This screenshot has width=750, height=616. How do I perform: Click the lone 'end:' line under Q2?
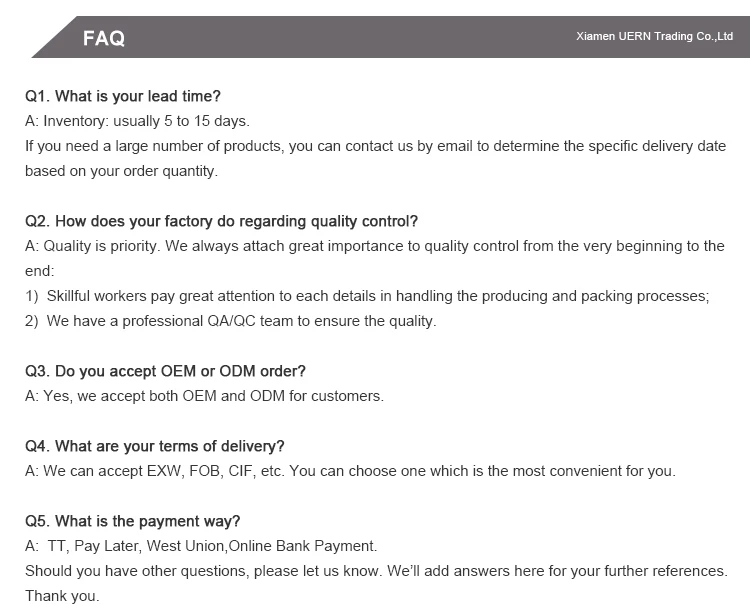pos(40,271)
